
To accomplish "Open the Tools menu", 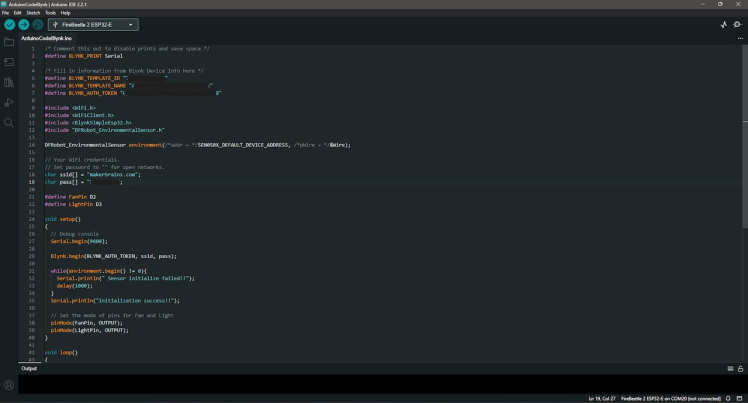I will tap(50, 13).
